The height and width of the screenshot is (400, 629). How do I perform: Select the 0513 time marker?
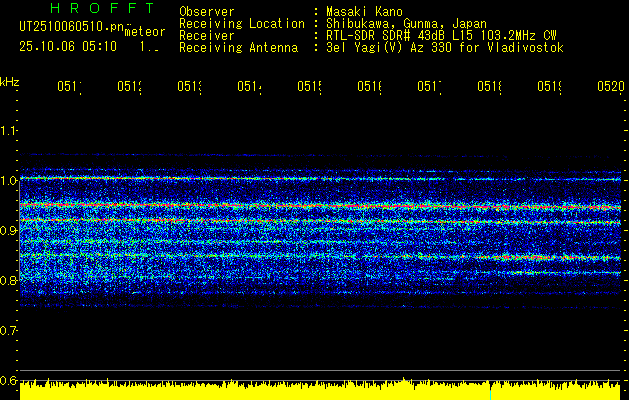pyautogui.click(x=189, y=86)
